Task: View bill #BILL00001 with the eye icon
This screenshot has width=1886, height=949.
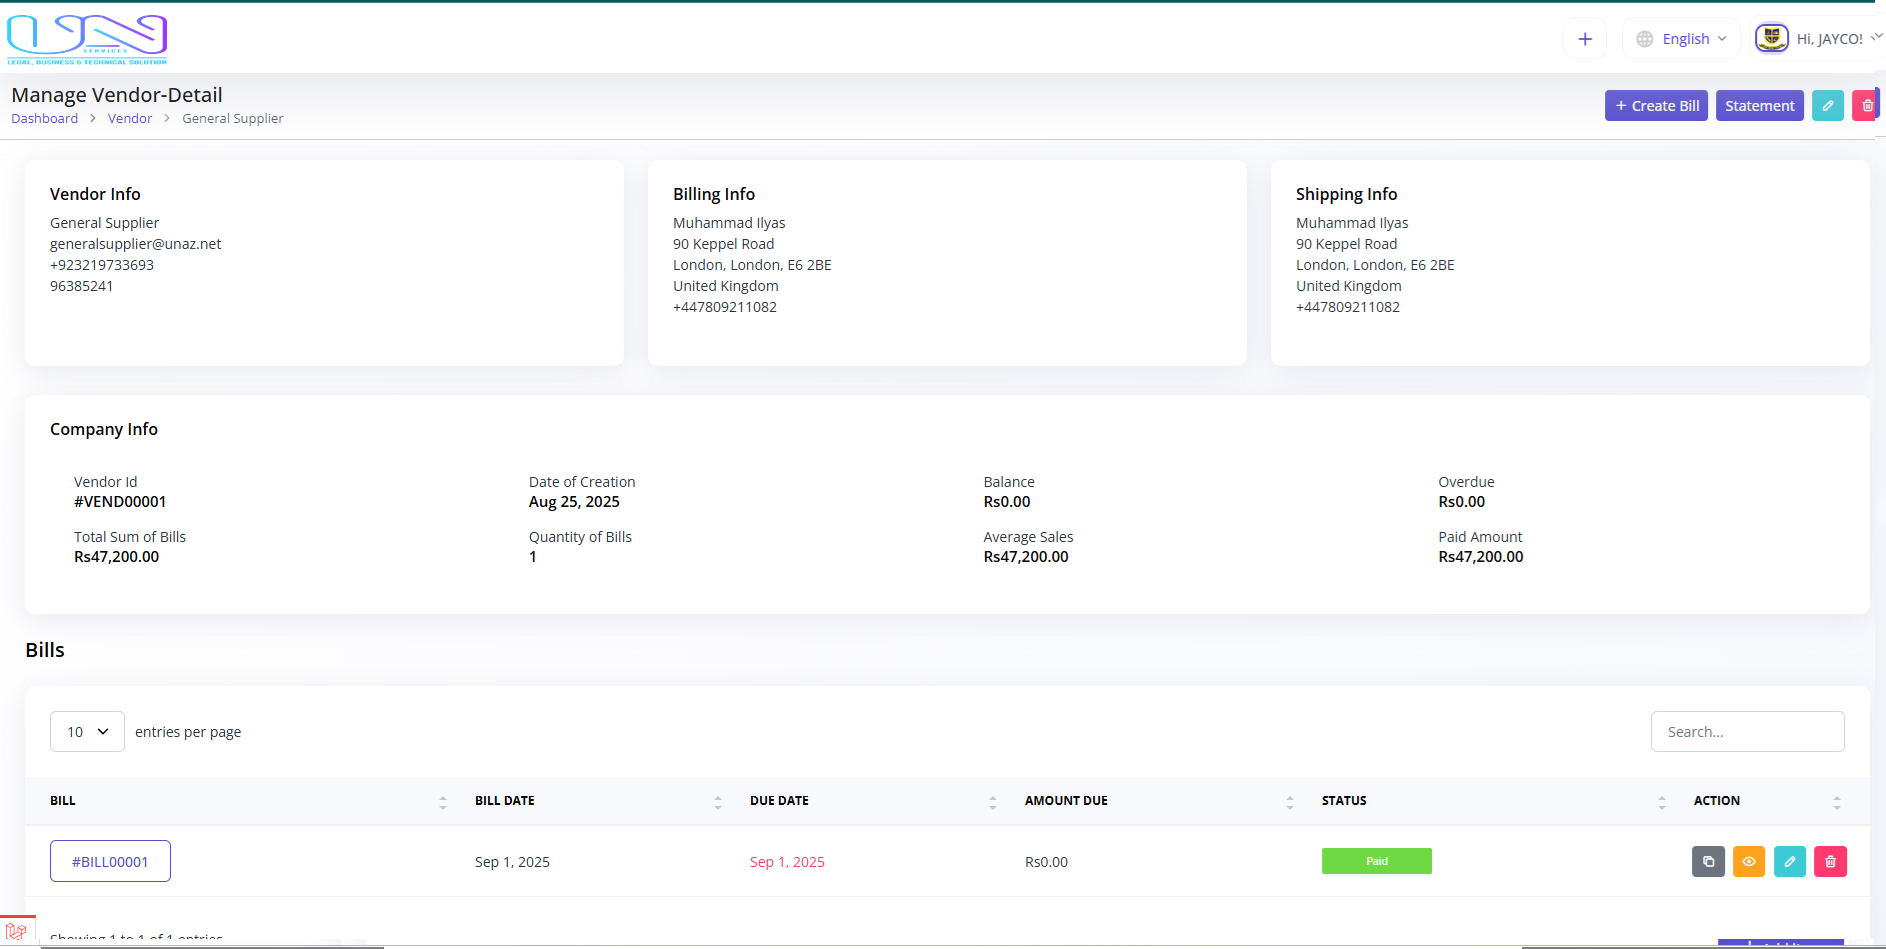Action: (1748, 861)
